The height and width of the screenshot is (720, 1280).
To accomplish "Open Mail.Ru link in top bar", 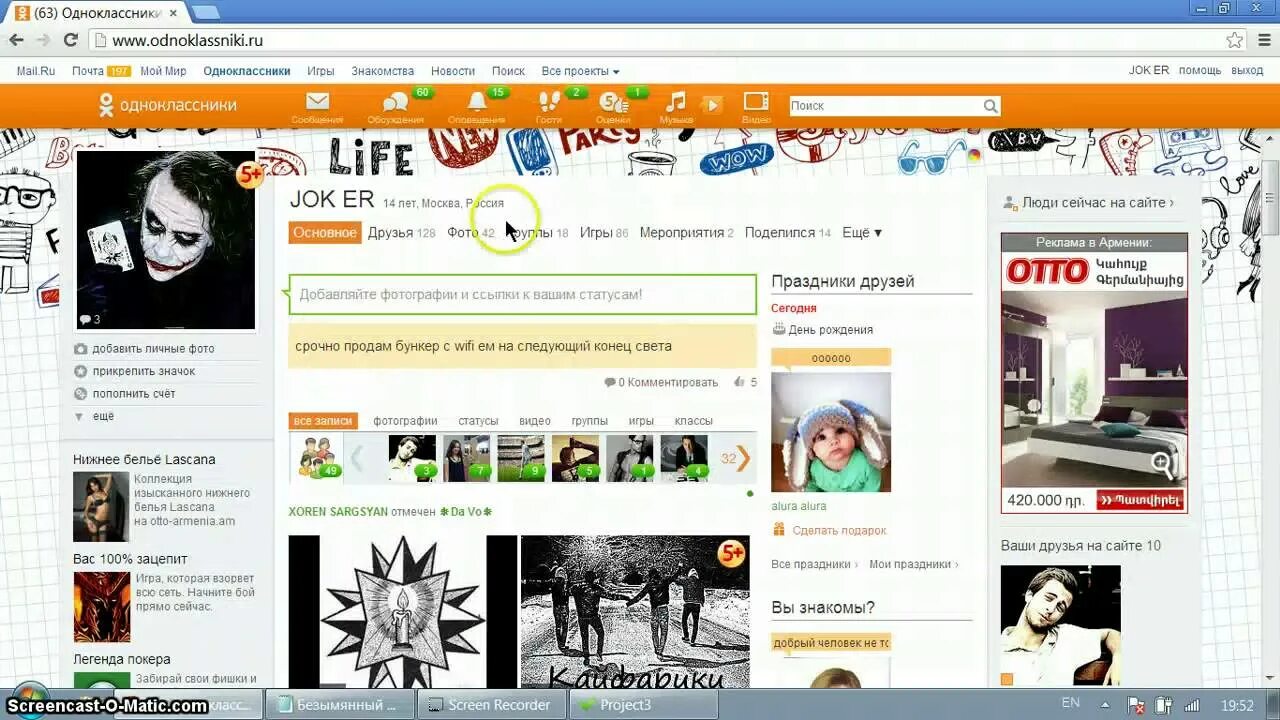I will (x=36, y=71).
